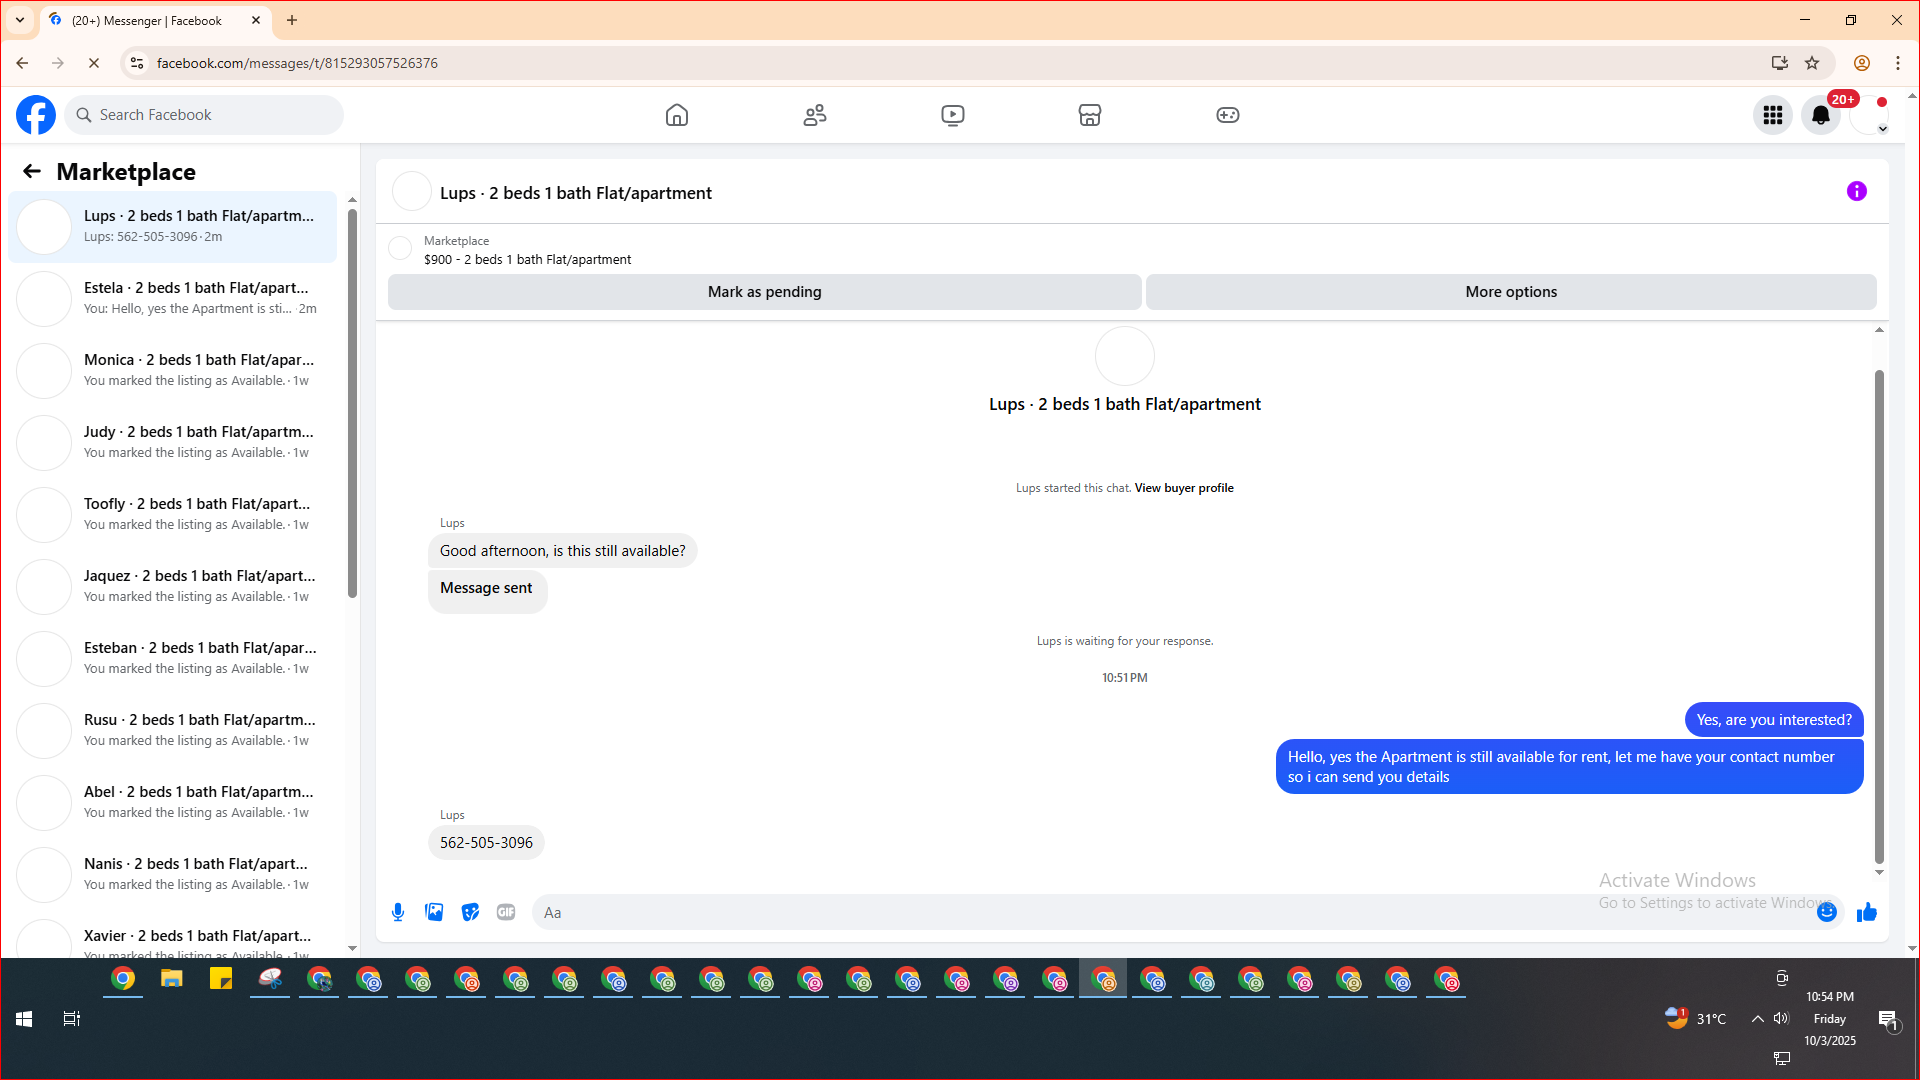Click the Marketplace back arrow
Viewport: 1920px width, 1080px height.
[32, 171]
